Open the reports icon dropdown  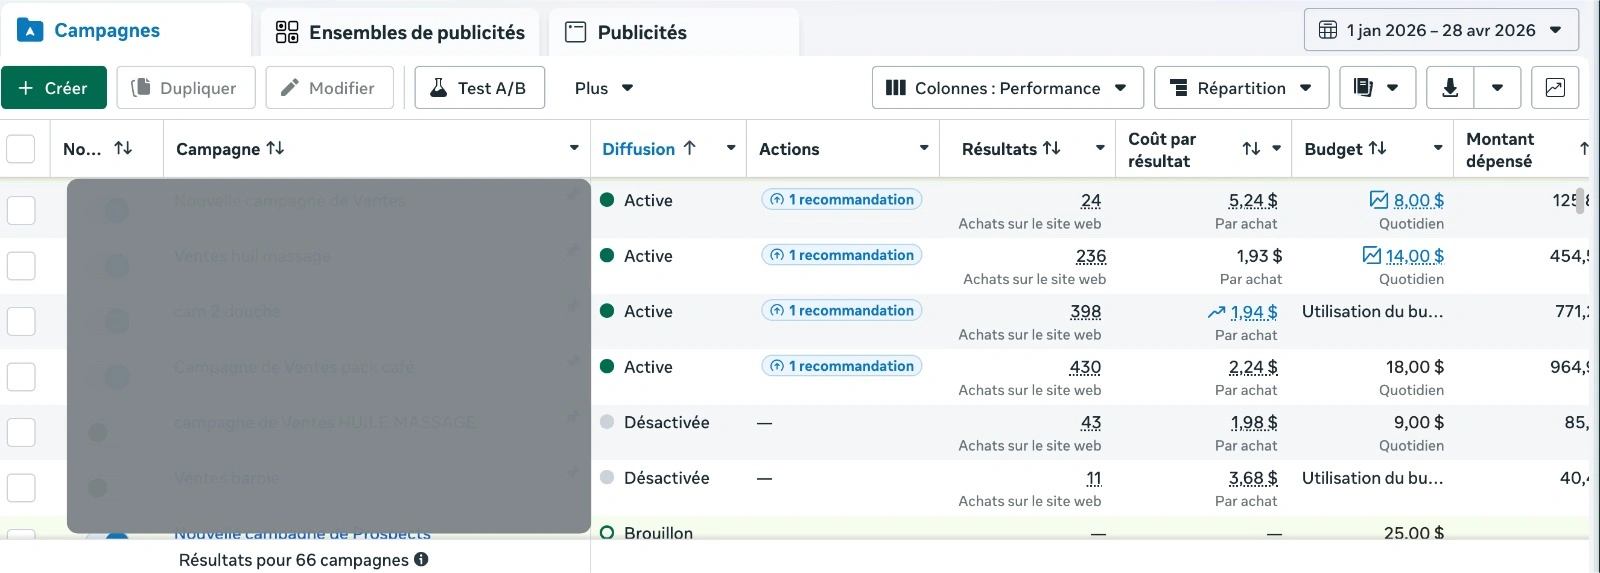click(x=1377, y=88)
